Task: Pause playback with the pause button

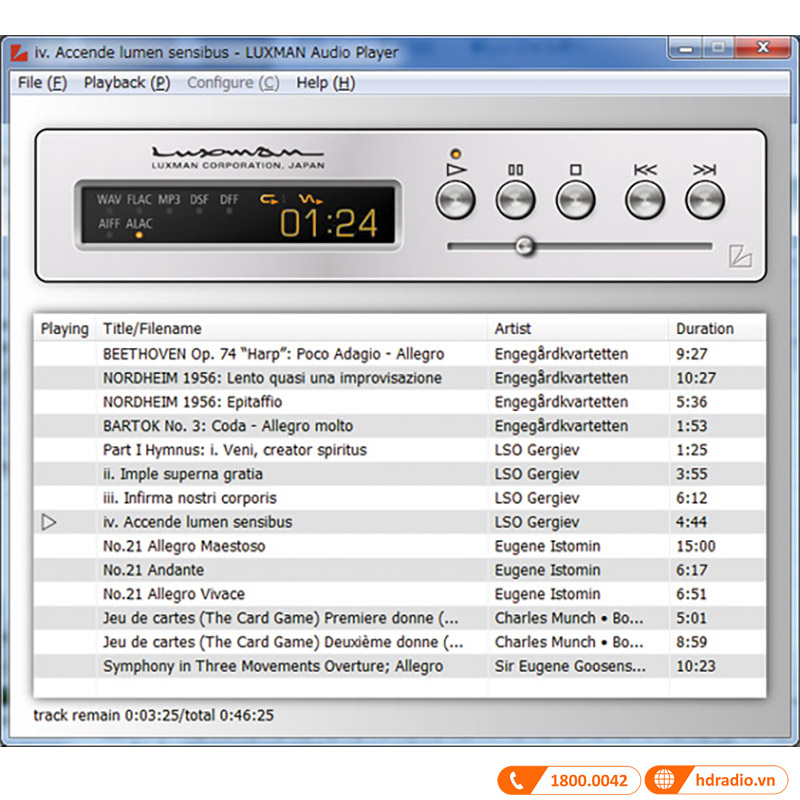Action: [516, 200]
